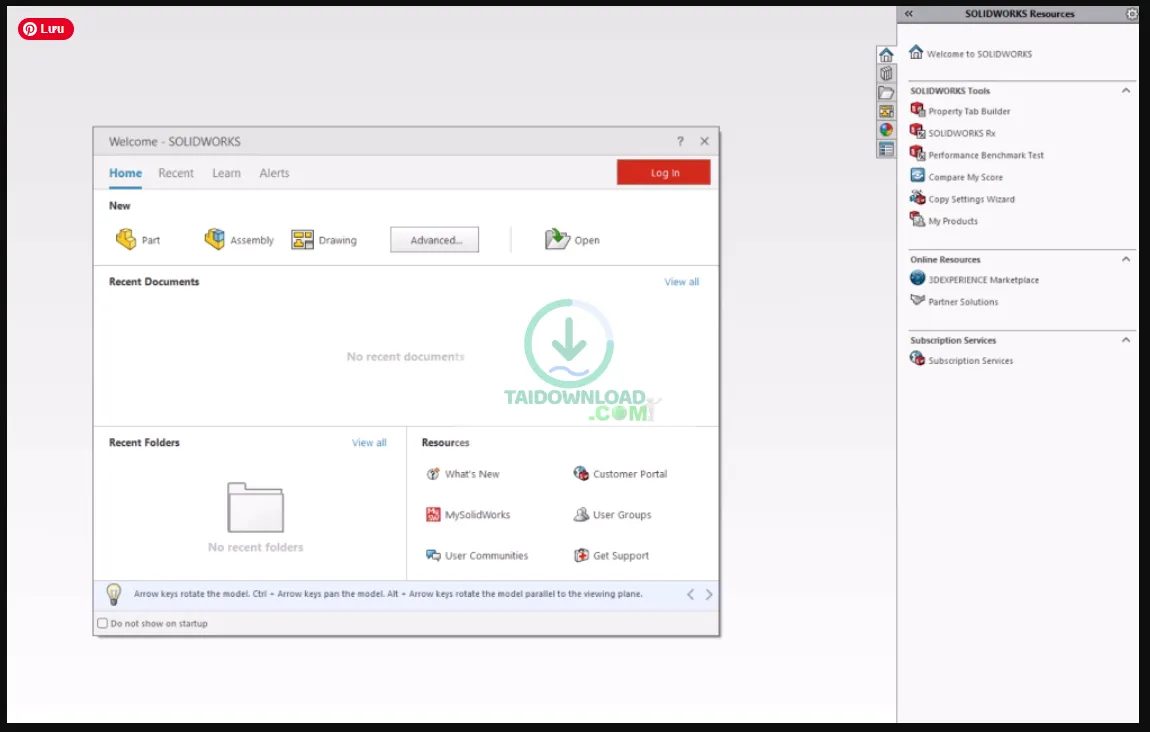The width and height of the screenshot is (1150, 732).
Task: Collapse the SOLIDWORKS Tools section
Action: pos(1127,90)
